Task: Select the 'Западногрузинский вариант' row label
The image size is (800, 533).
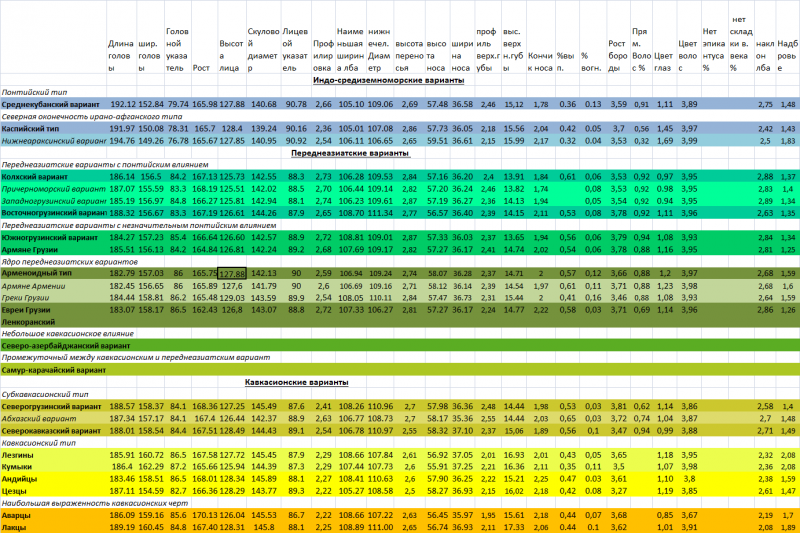Action: click(x=54, y=201)
